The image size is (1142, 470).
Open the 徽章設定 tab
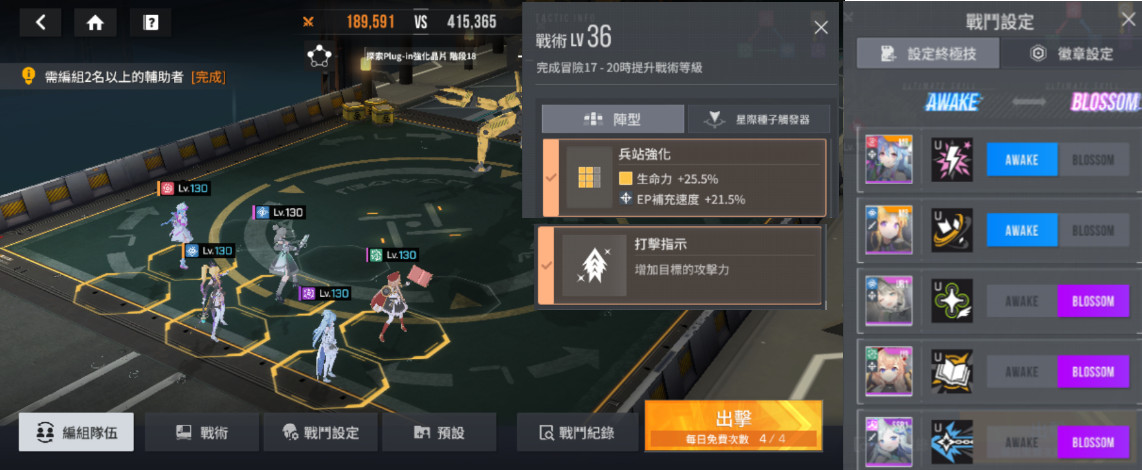pos(1071,54)
